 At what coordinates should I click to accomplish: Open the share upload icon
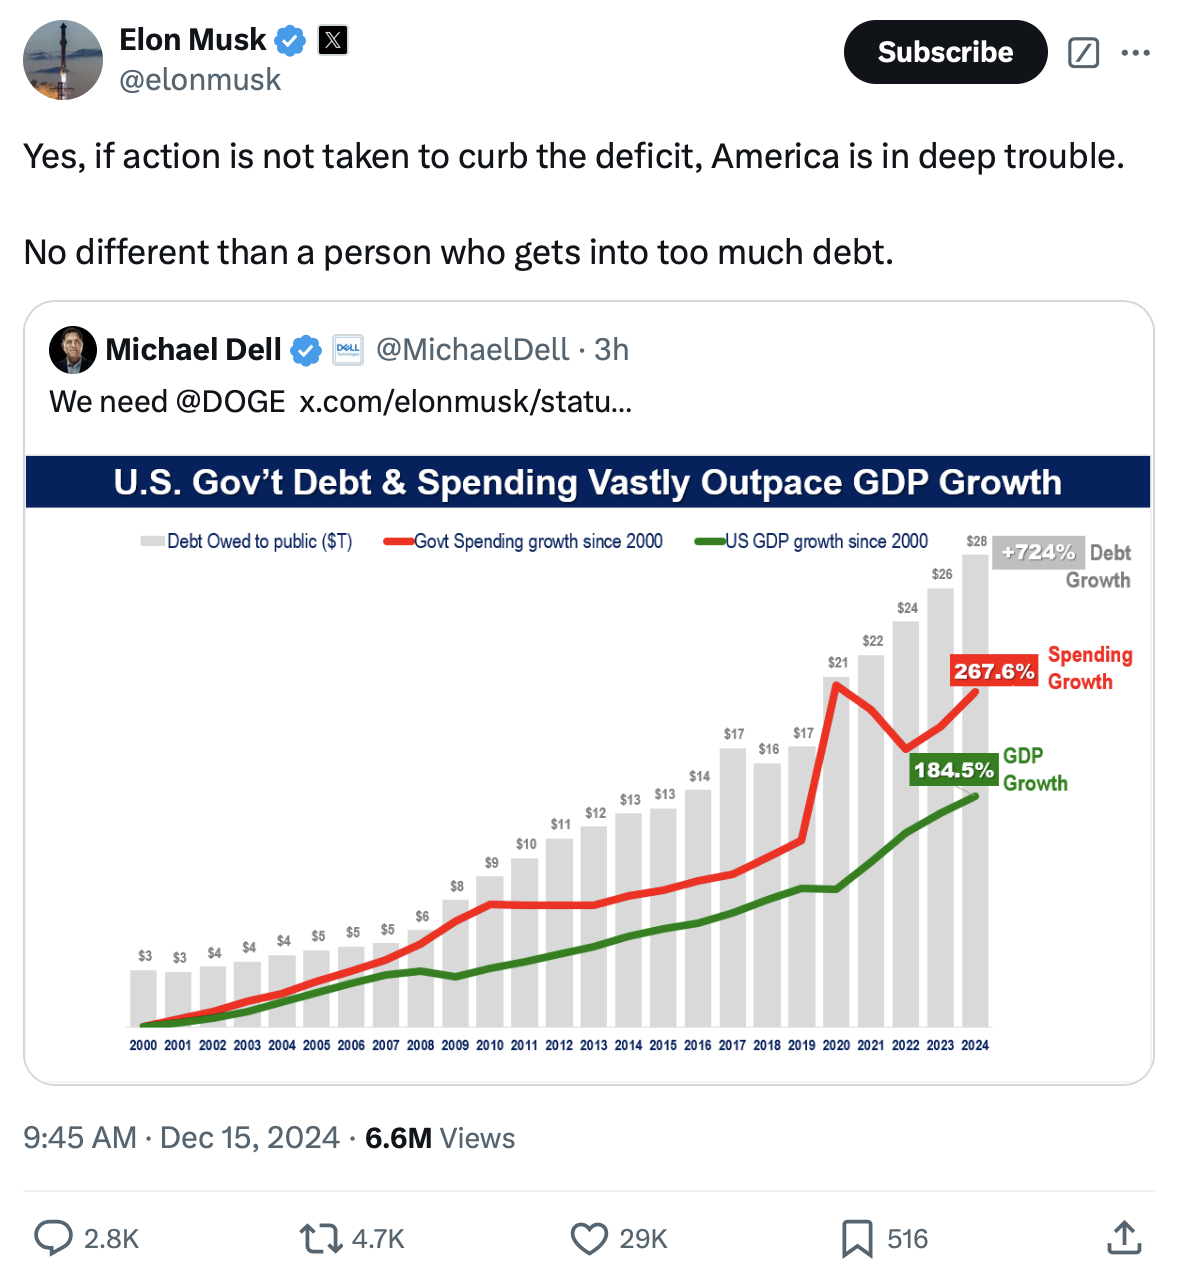pos(1125,1238)
